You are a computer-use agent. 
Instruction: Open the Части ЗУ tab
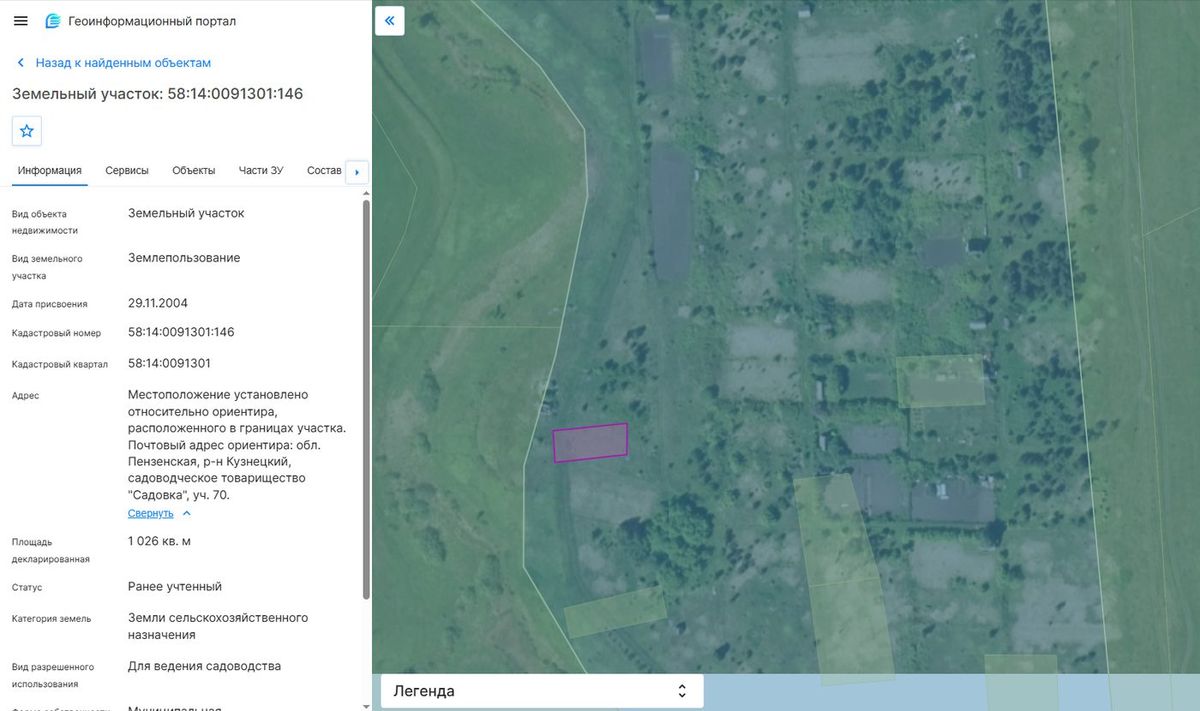coord(261,171)
